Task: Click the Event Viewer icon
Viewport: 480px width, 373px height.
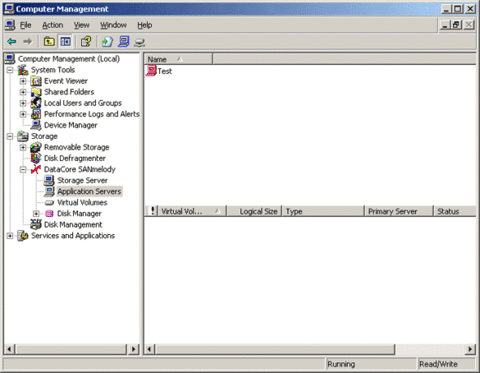Action: (36, 81)
